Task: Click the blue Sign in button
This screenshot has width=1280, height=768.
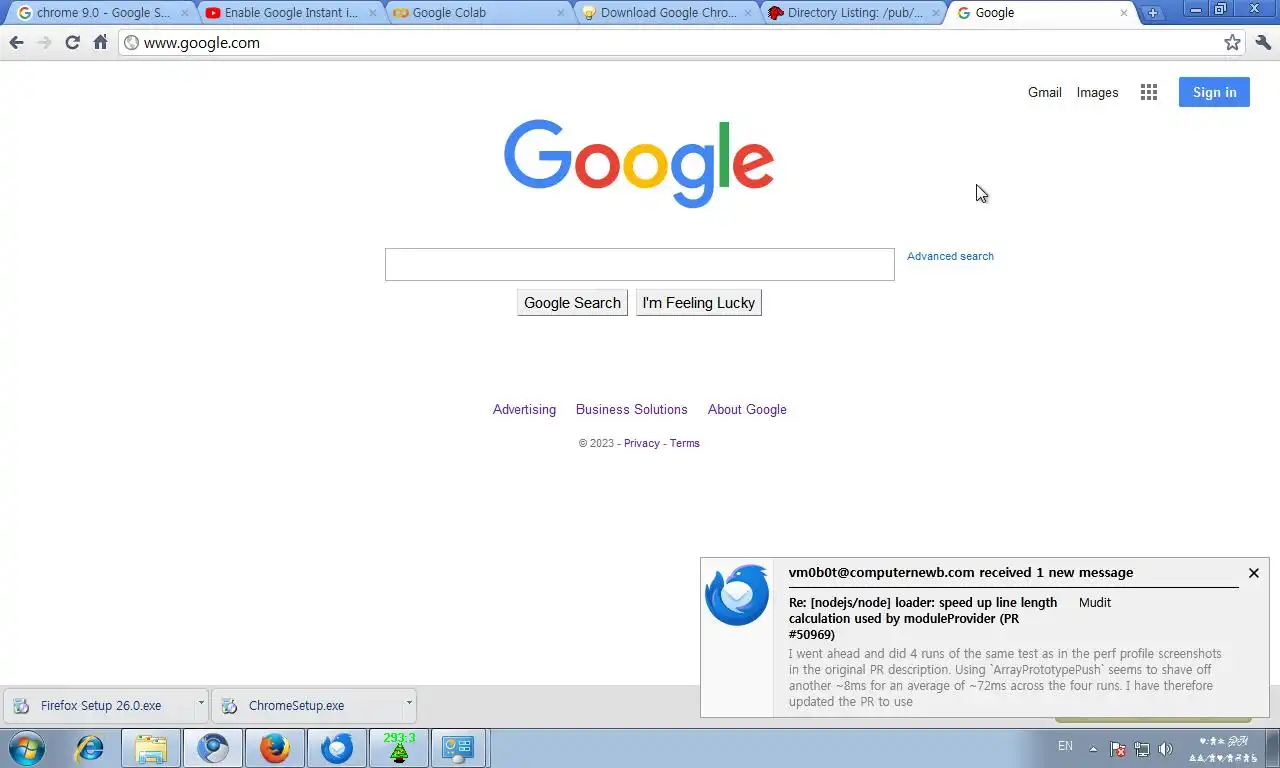Action: tap(1214, 92)
